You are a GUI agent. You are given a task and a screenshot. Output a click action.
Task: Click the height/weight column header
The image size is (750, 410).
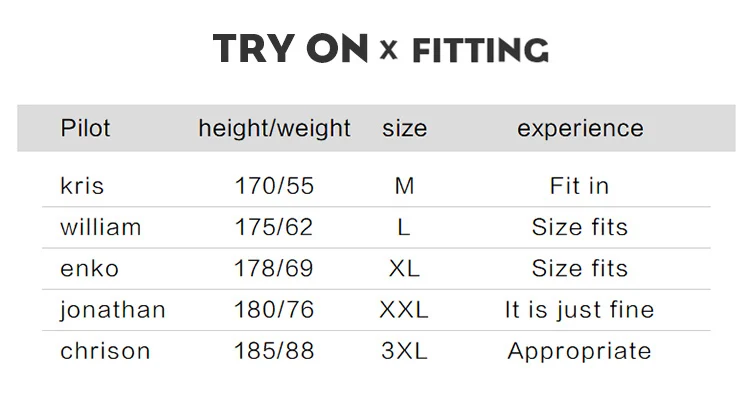pos(275,129)
